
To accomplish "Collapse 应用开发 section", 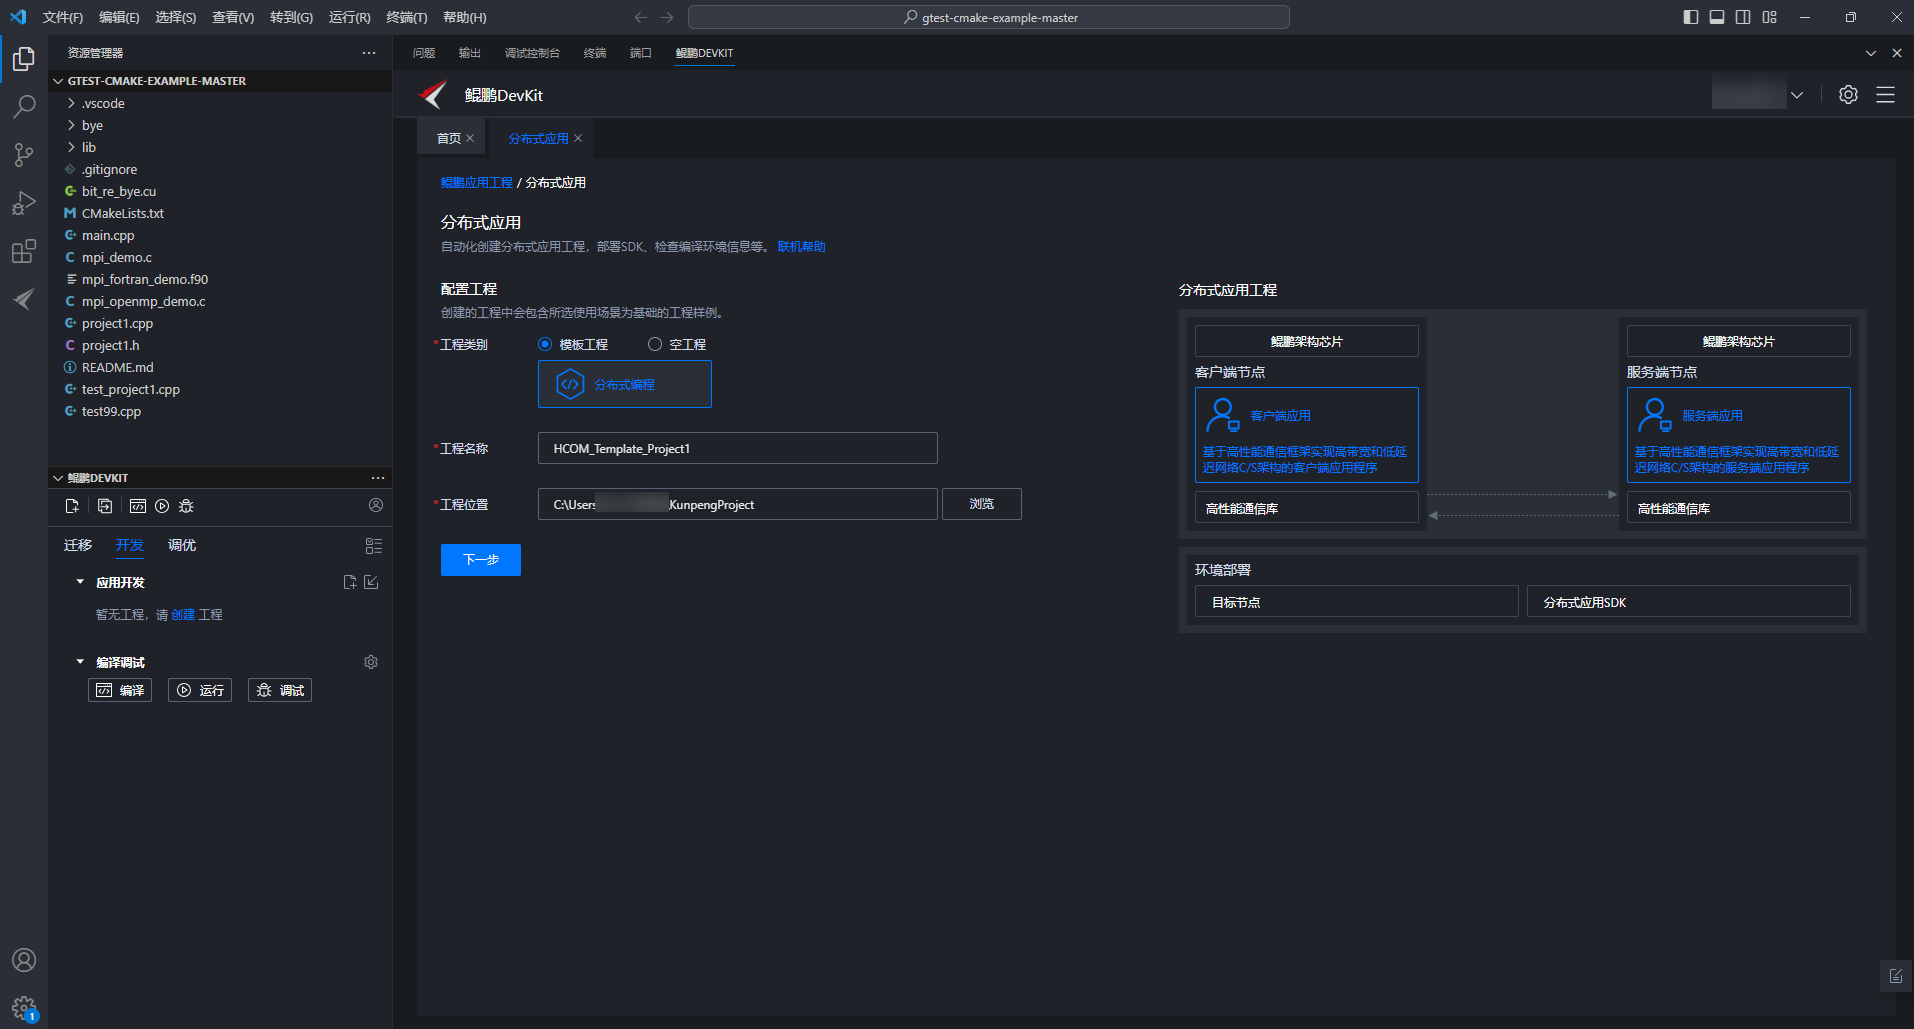I will (x=80, y=582).
